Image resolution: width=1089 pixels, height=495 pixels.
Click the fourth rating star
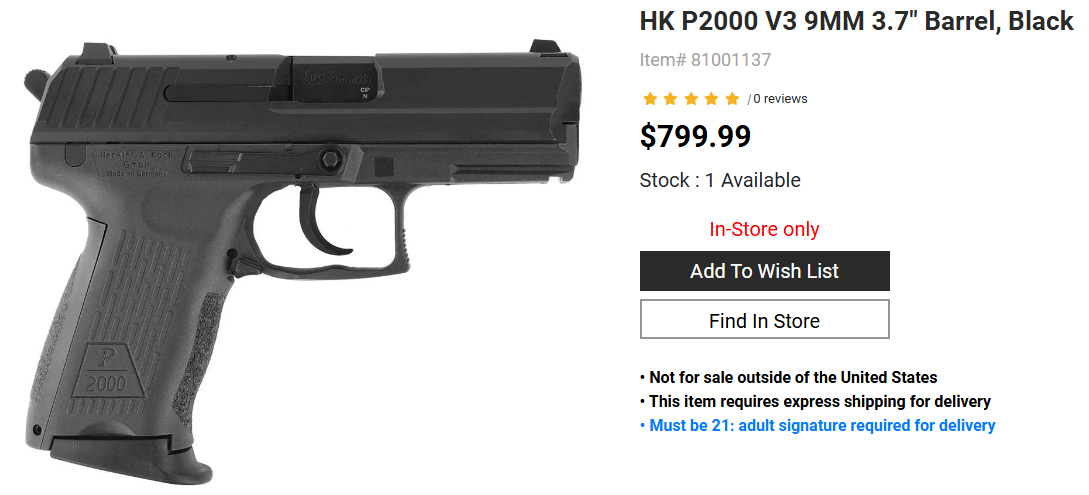click(711, 99)
